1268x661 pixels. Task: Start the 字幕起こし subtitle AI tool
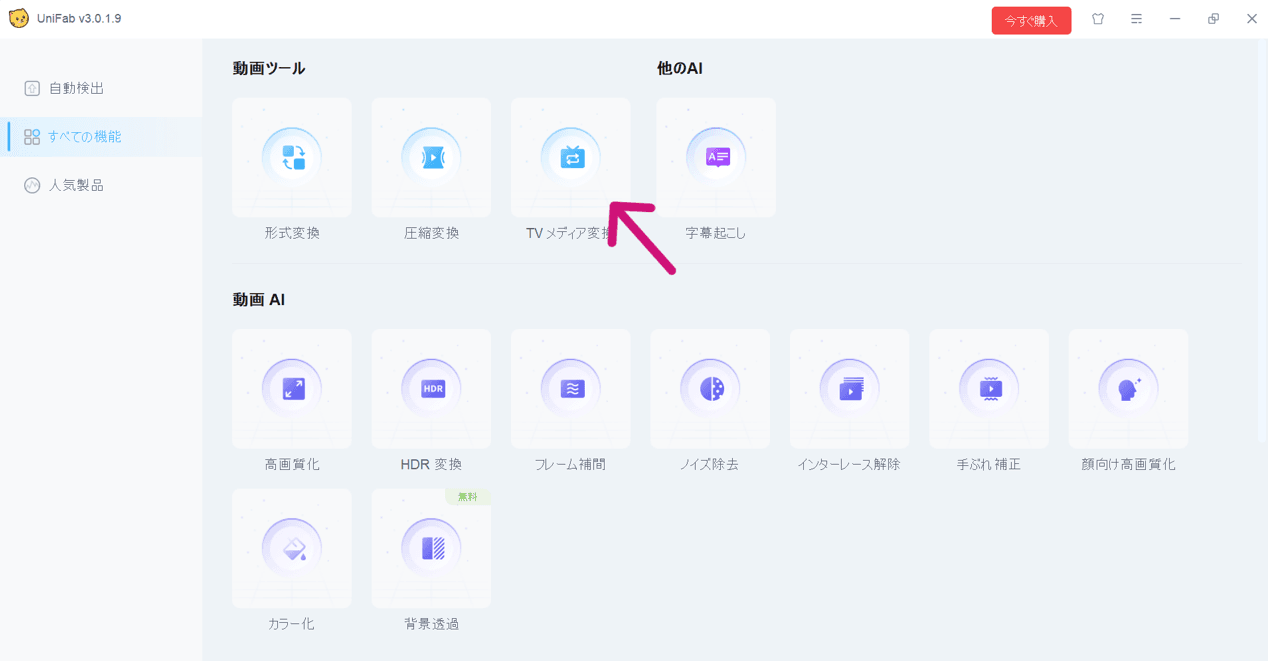[716, 157]
